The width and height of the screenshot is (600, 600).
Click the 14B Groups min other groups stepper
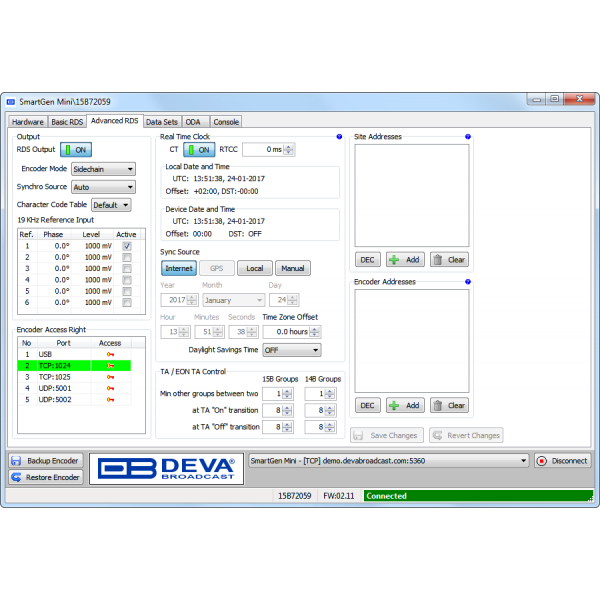(x=329, y=394)
